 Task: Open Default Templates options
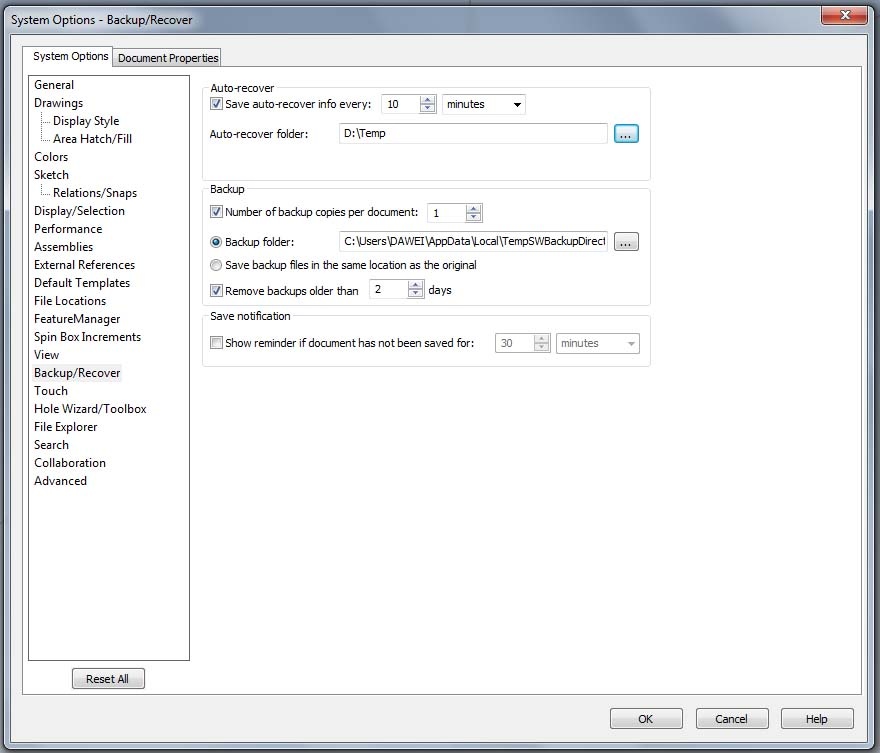click(82, 282)
